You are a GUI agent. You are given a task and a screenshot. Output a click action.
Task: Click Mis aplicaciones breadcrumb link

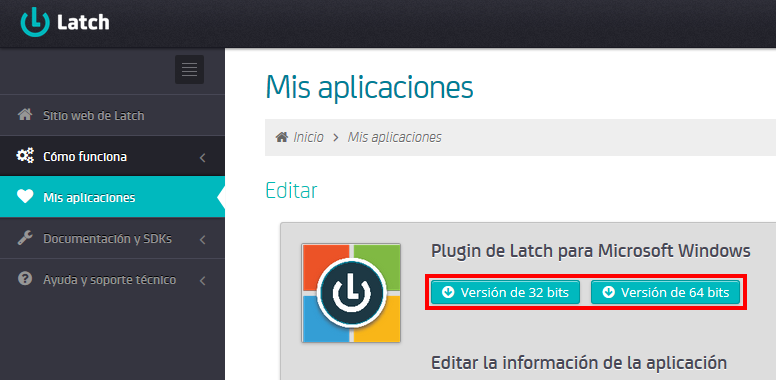[x=394, y=137]
